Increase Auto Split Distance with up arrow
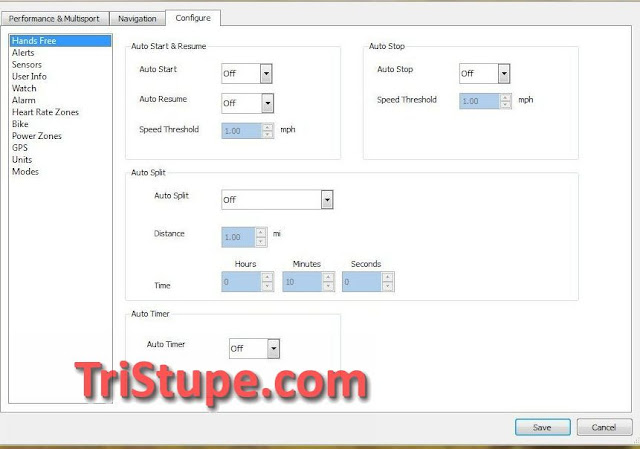This screenshot has height=449, width=640. (x=261, y=233)
